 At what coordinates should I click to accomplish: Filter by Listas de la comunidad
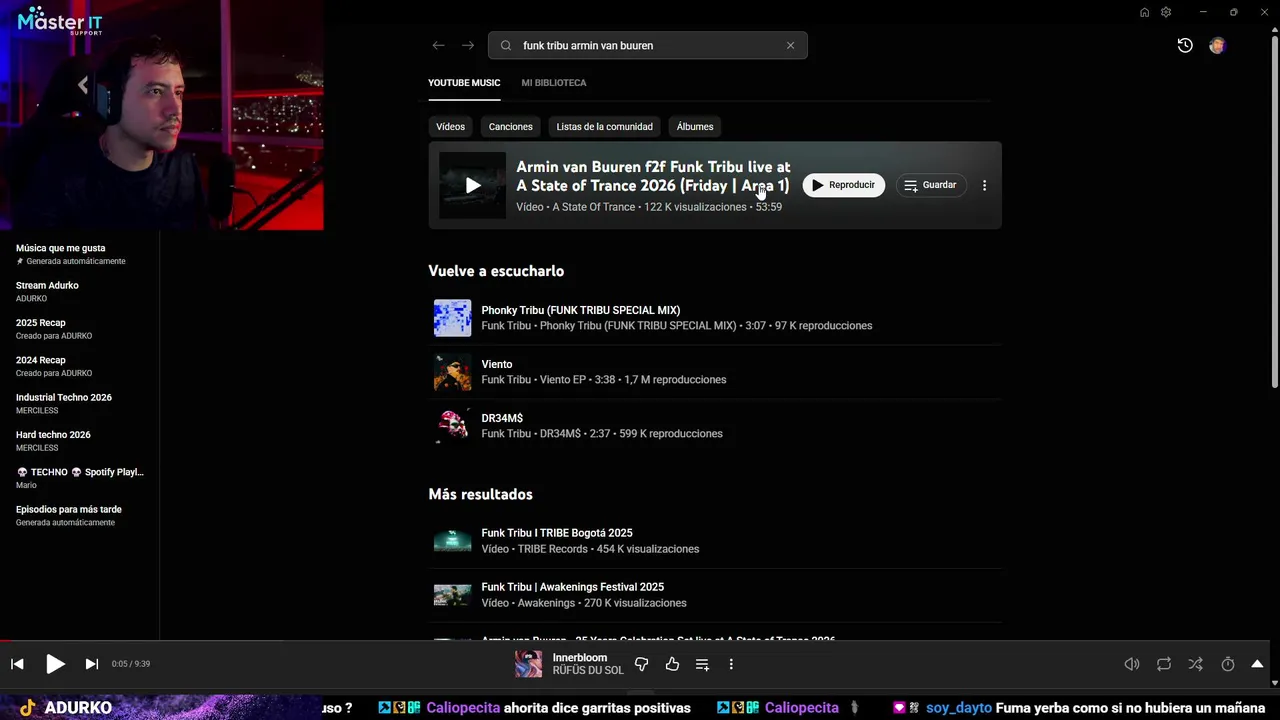tap(604, 127)
